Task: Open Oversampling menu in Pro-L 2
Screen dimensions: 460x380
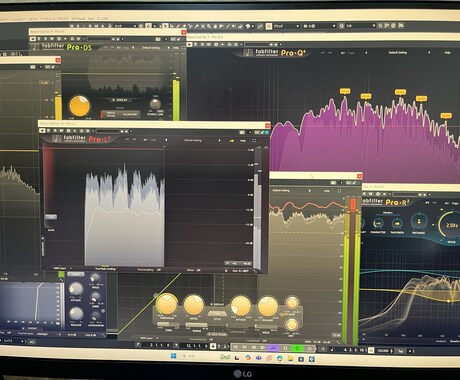Action: click(x=149, y=270)
